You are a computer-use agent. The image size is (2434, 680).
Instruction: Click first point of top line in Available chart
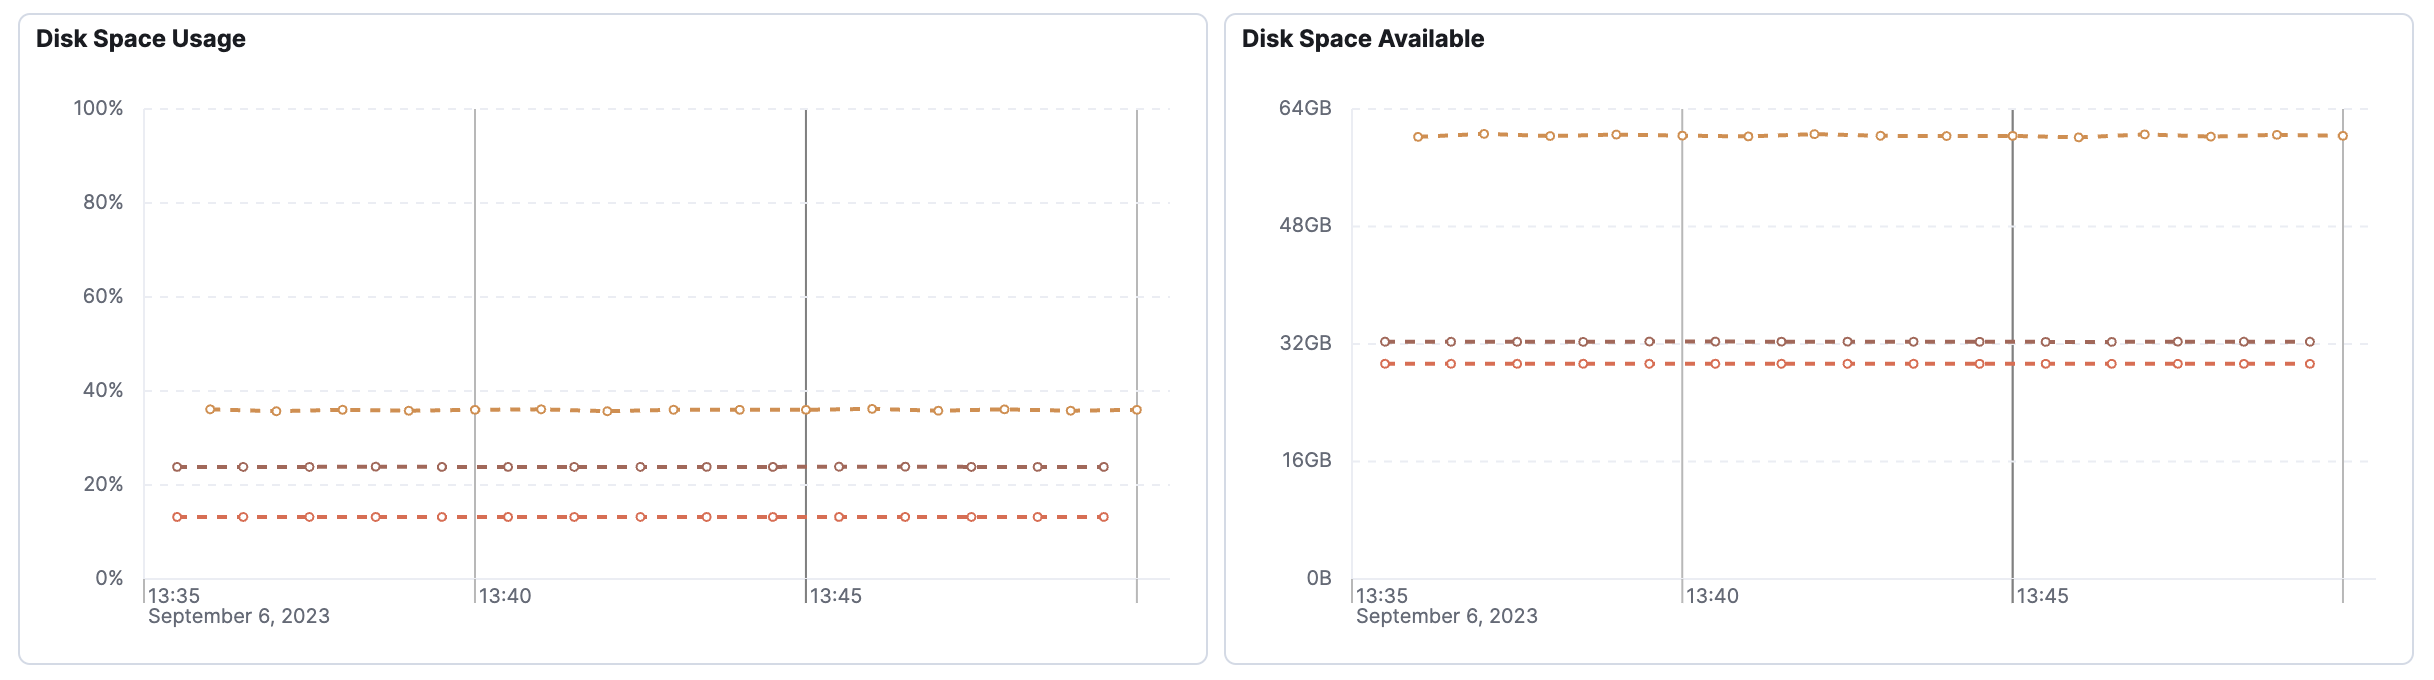coord(1418,137)
